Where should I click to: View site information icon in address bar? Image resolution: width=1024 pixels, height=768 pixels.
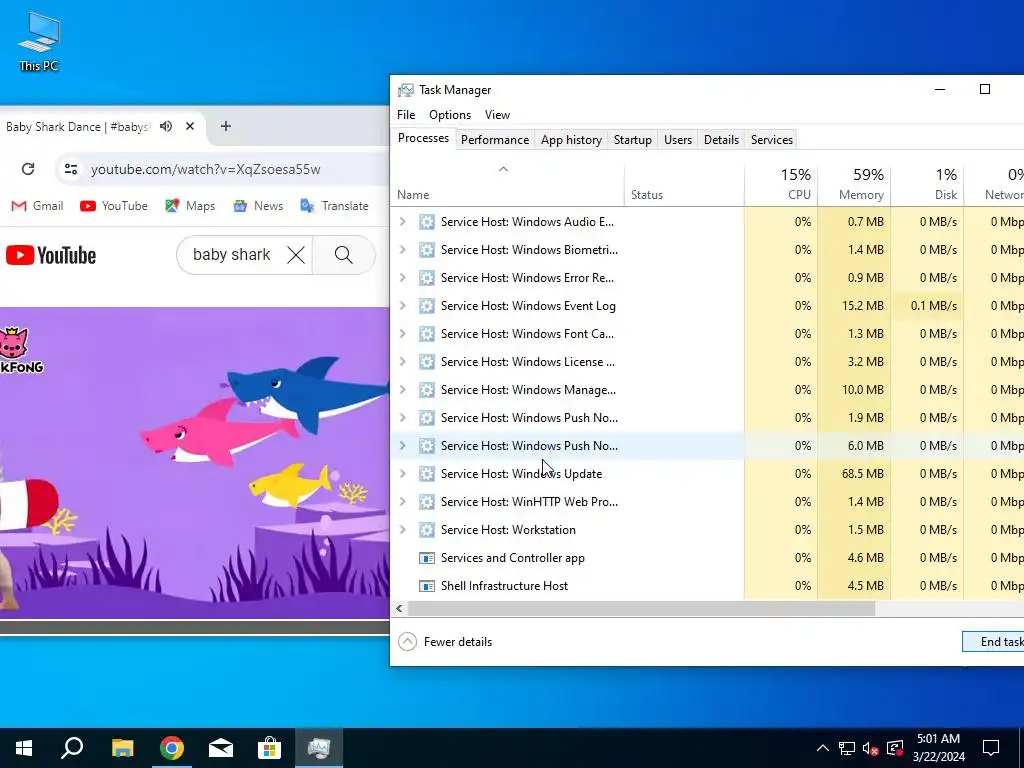71,169
